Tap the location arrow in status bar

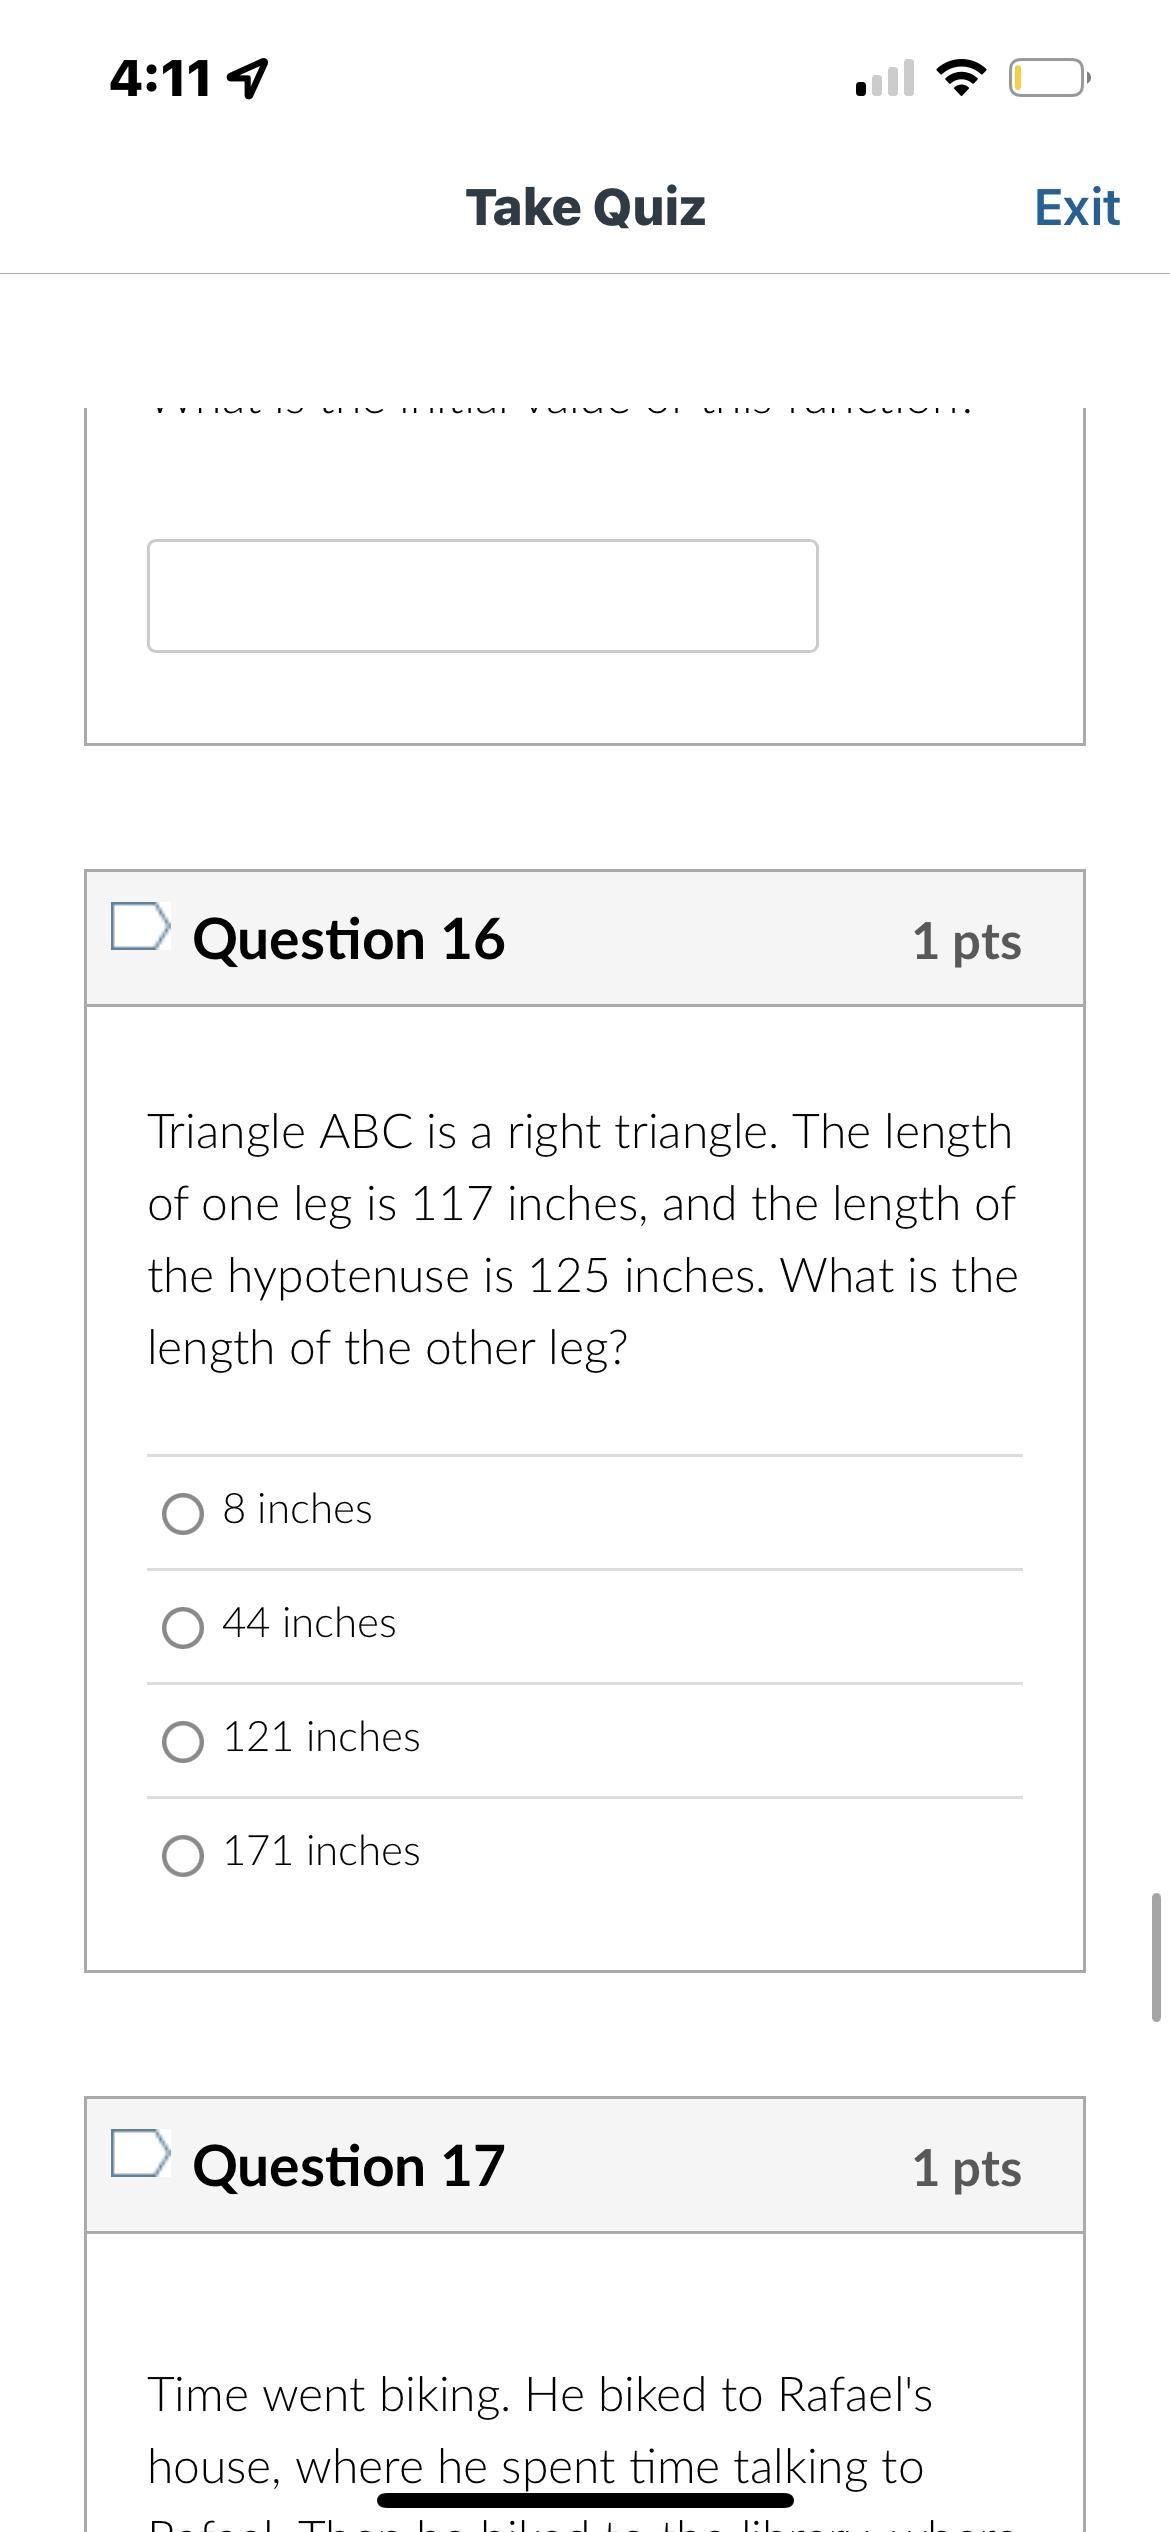[x=249, y=78]
